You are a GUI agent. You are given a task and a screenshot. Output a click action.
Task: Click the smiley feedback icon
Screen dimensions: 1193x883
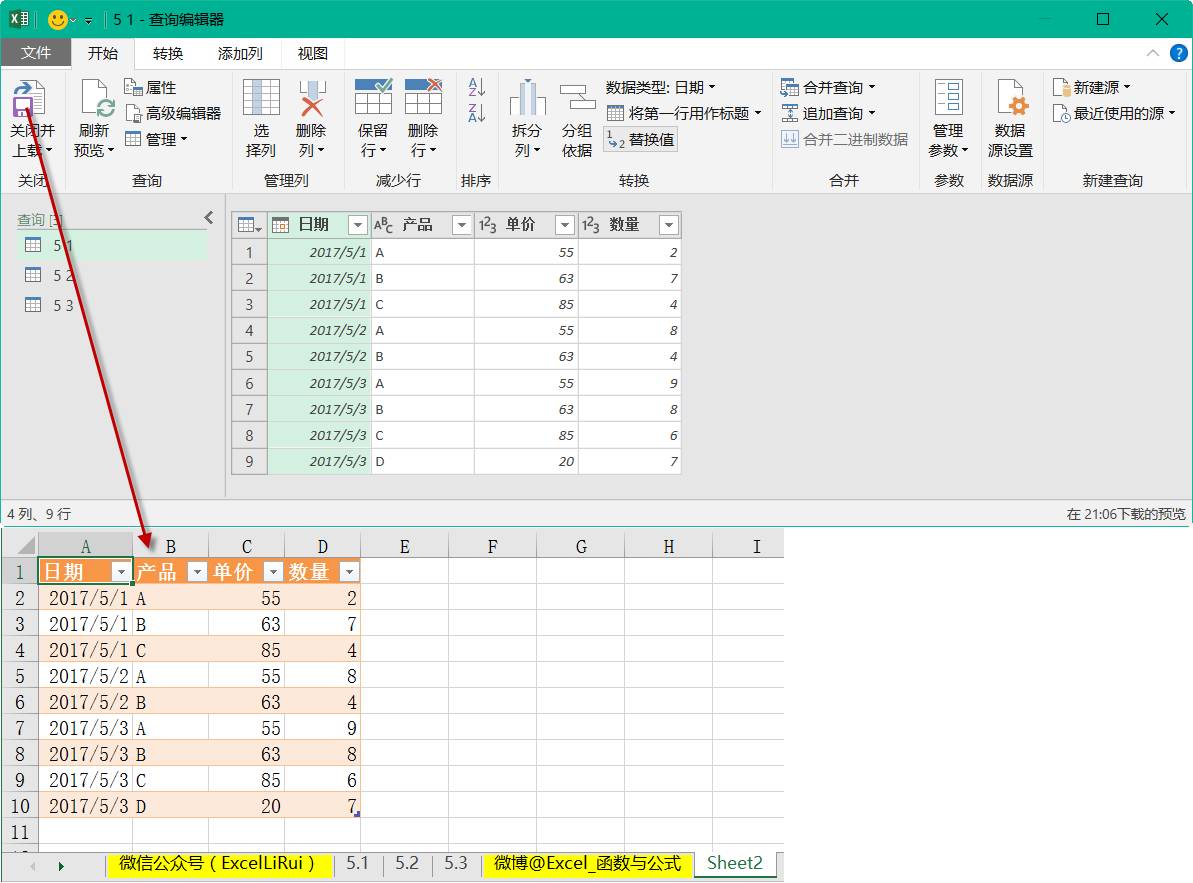pos(57,19)
